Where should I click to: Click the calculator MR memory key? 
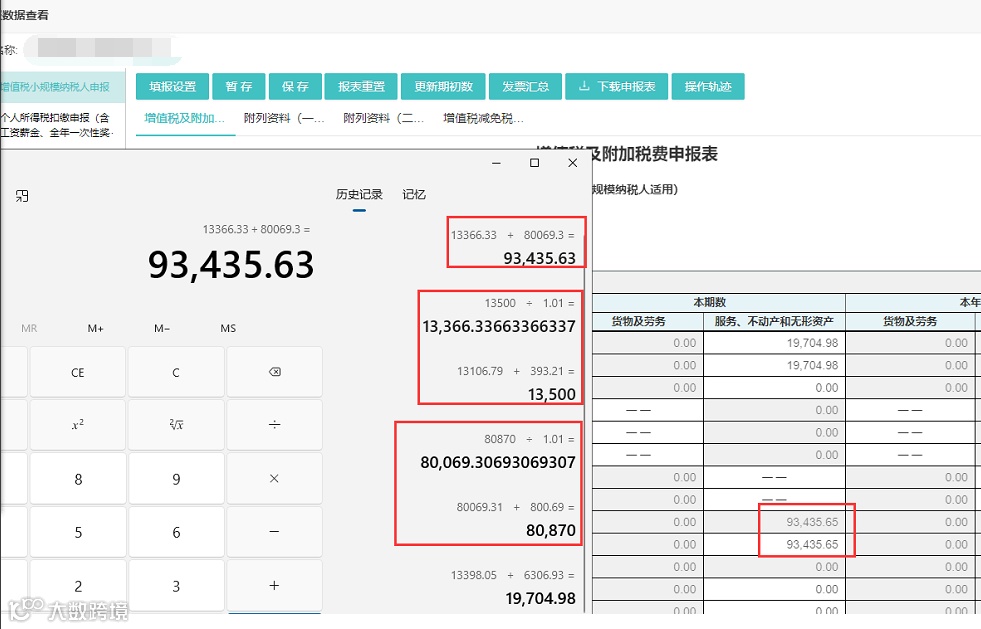pos(29,328)
